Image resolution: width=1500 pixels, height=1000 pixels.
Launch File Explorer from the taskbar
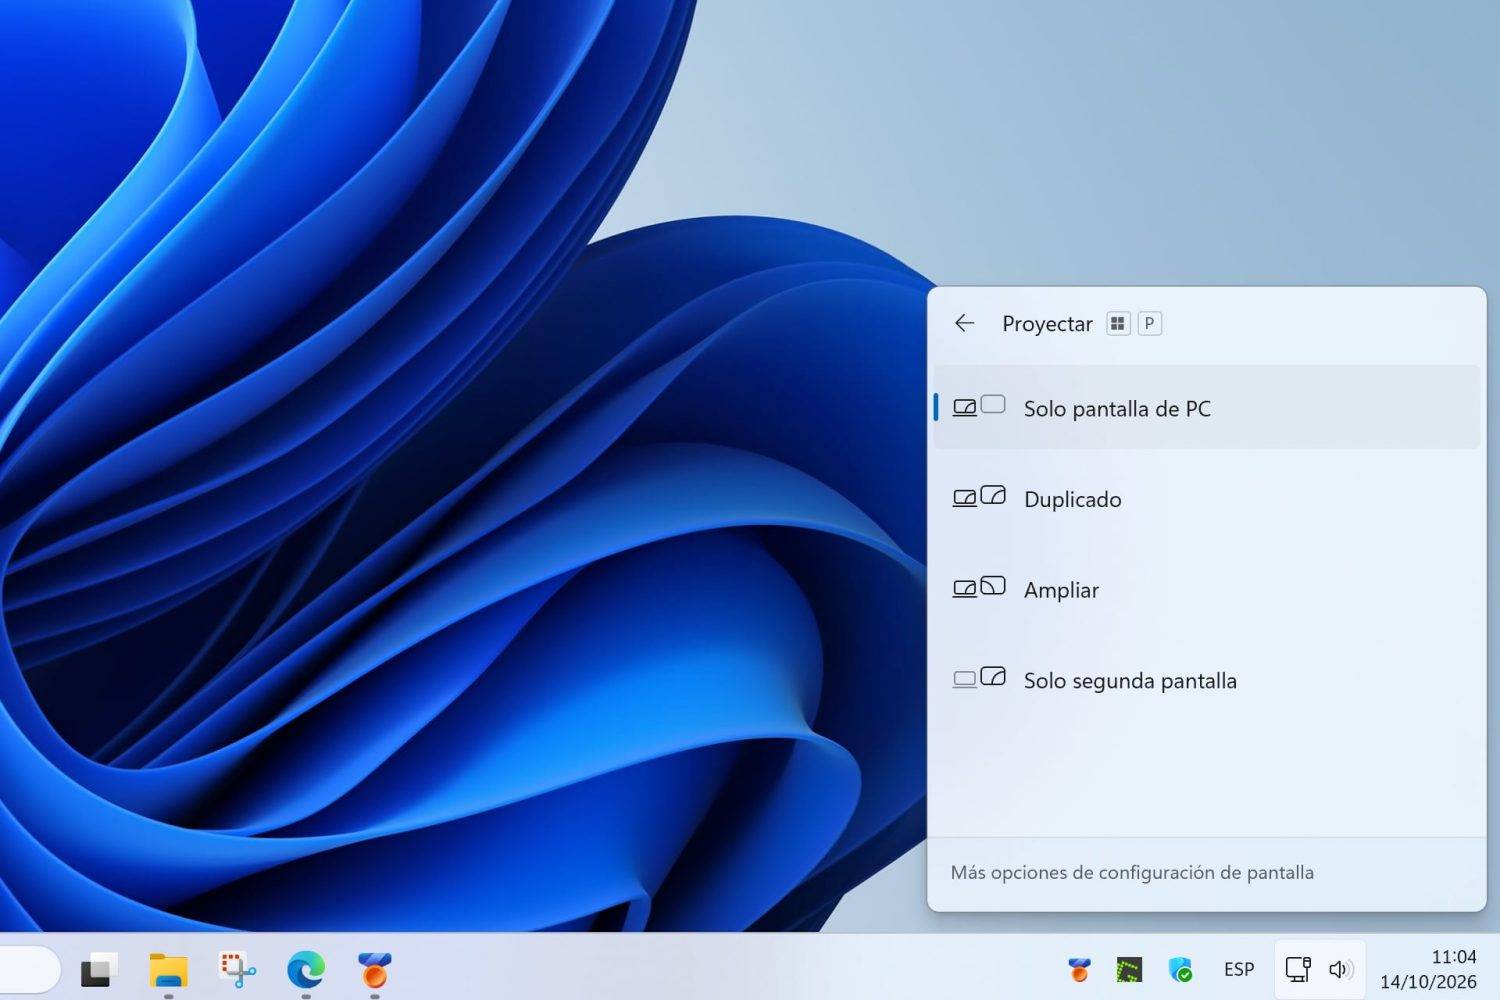click(168, 969)
